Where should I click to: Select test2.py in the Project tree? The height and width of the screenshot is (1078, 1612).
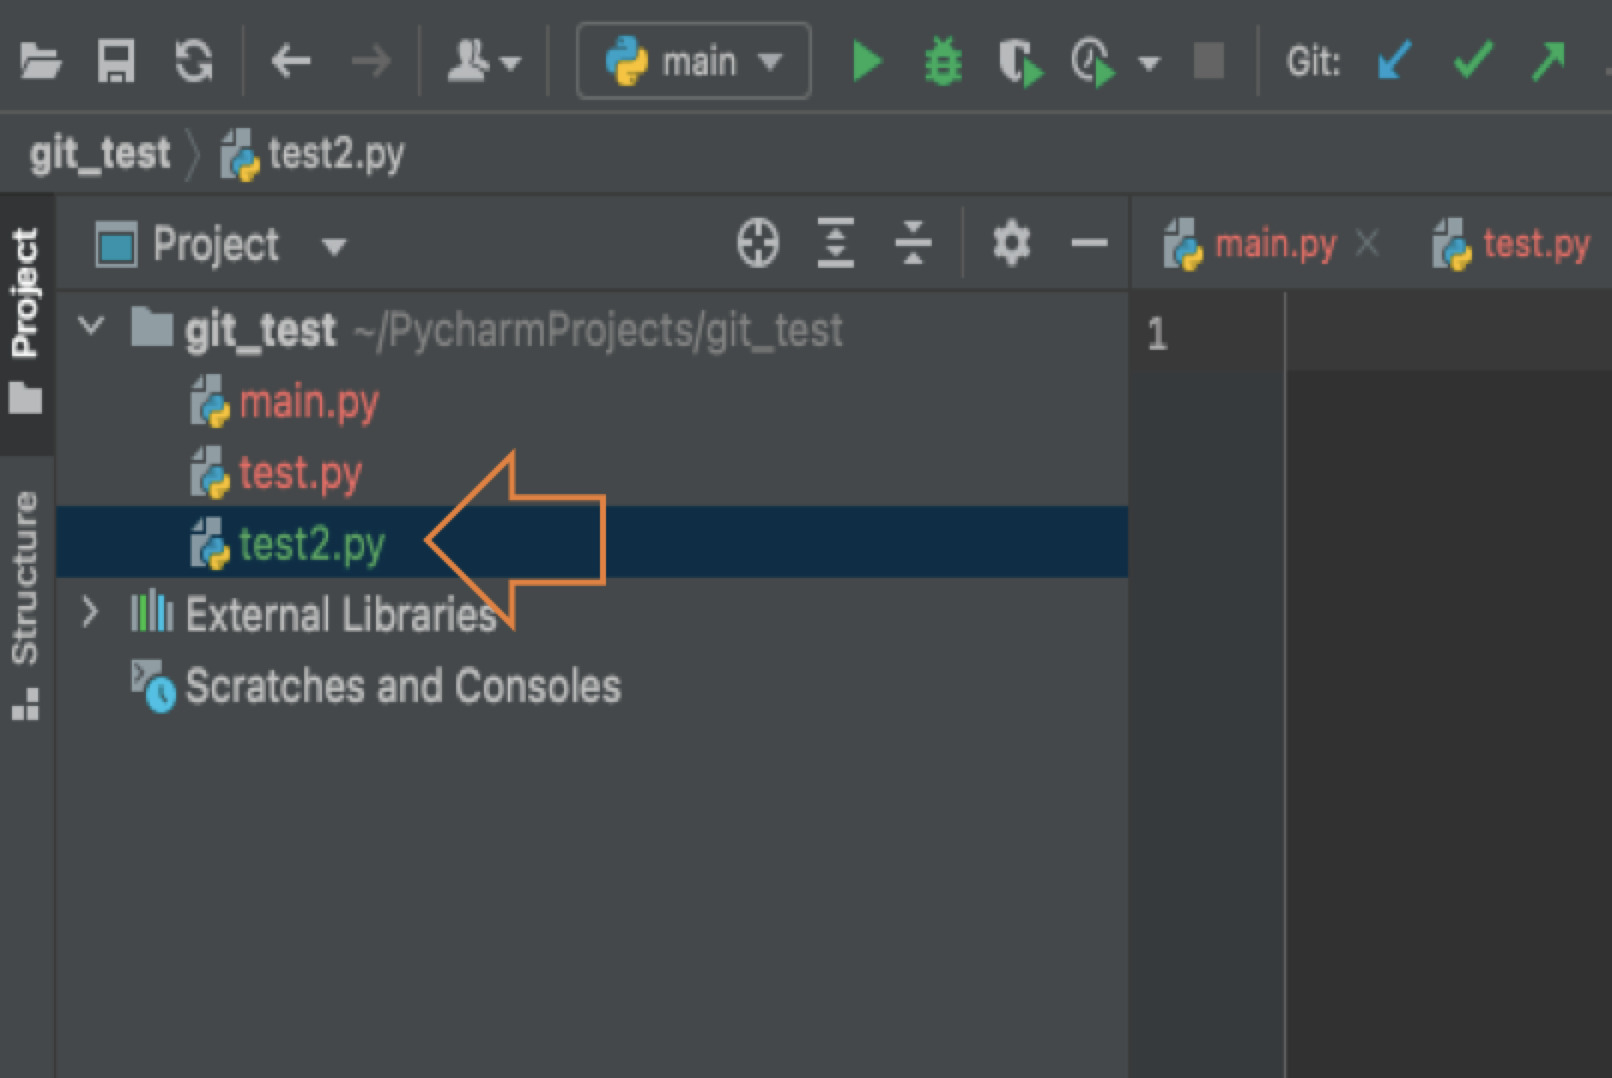tap(313, 543)
